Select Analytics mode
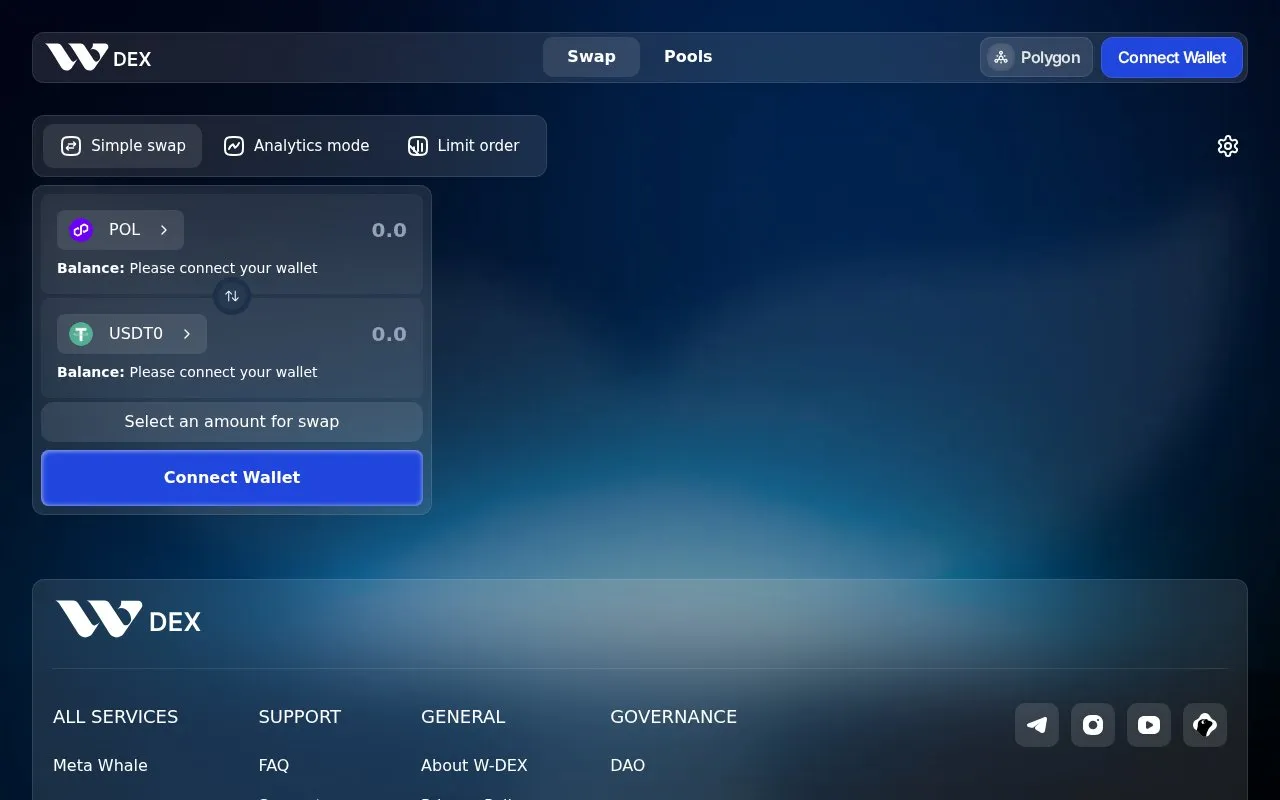The image size is (1280, 800). click(296, 146)
